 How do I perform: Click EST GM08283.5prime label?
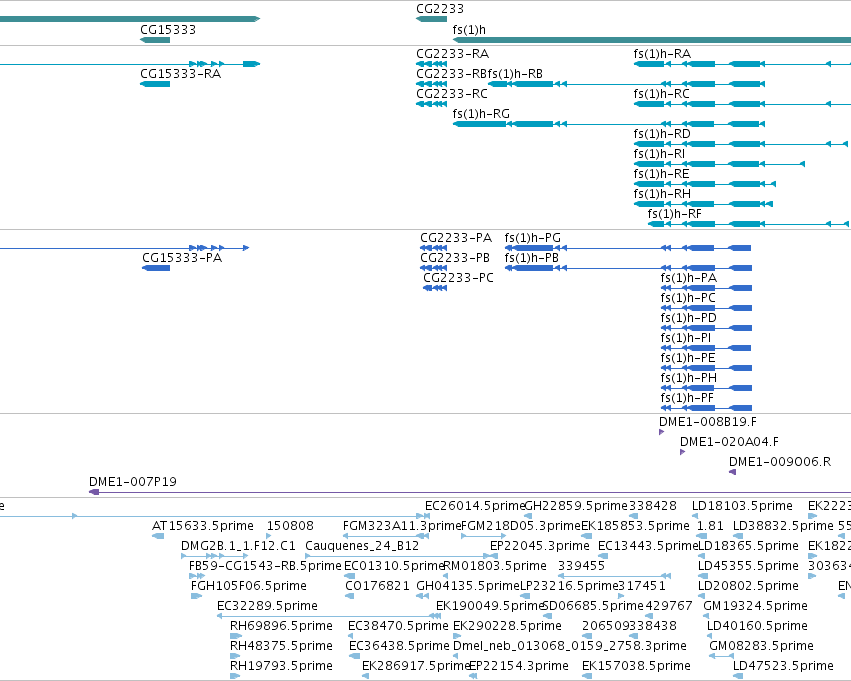point(761,646)
